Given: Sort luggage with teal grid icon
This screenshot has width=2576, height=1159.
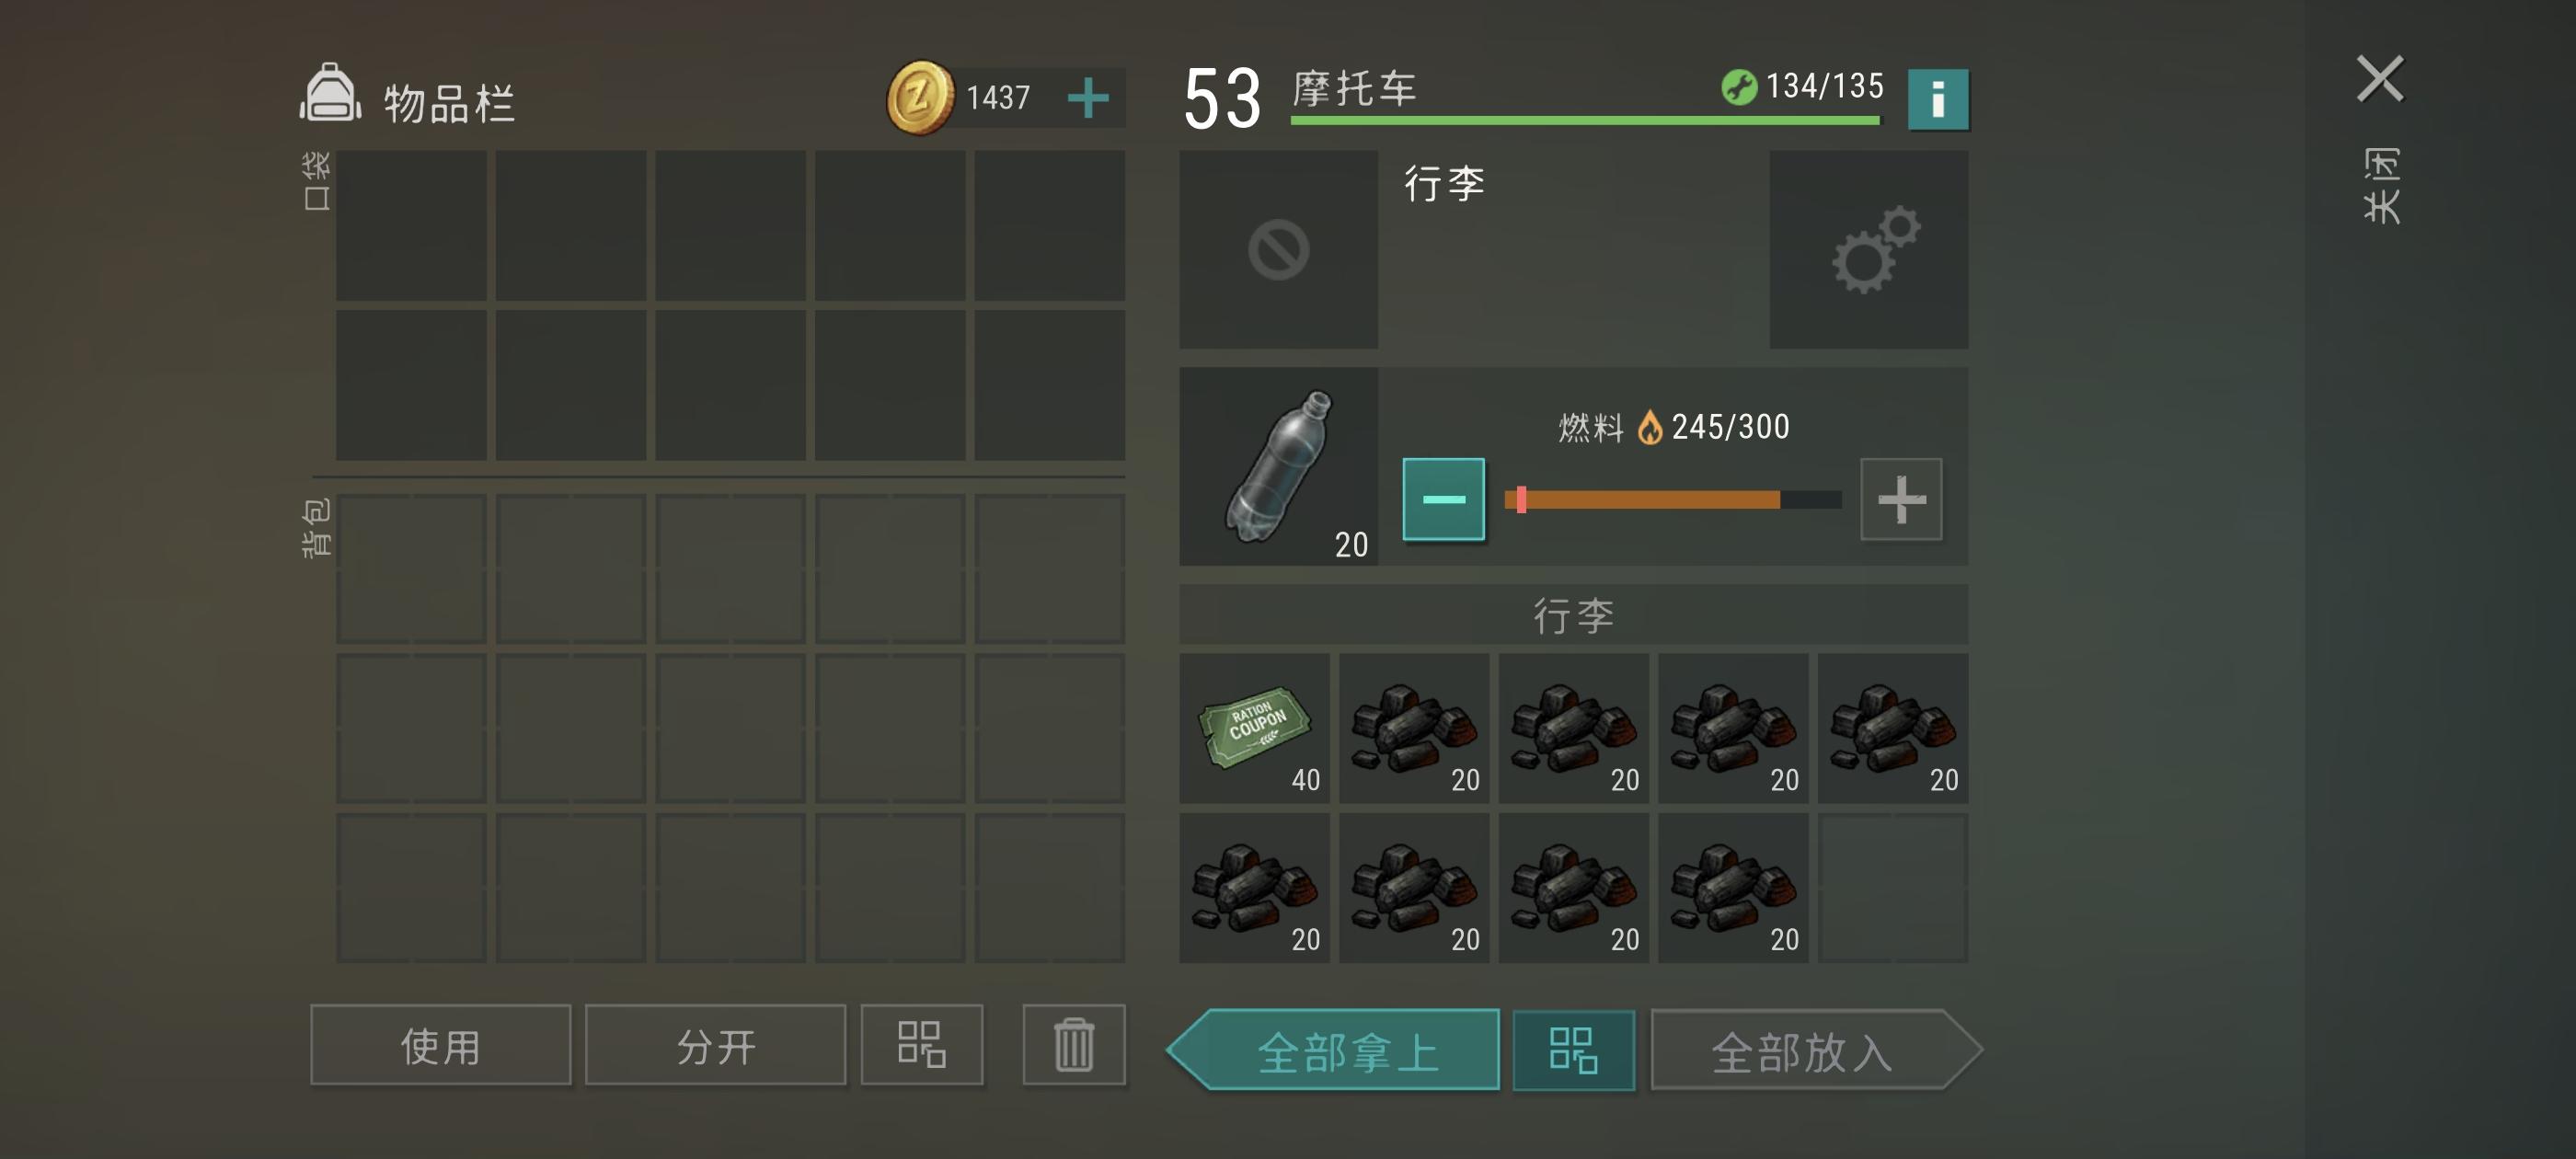Looking at the screenshot, I should (x=1573, y=1049).
